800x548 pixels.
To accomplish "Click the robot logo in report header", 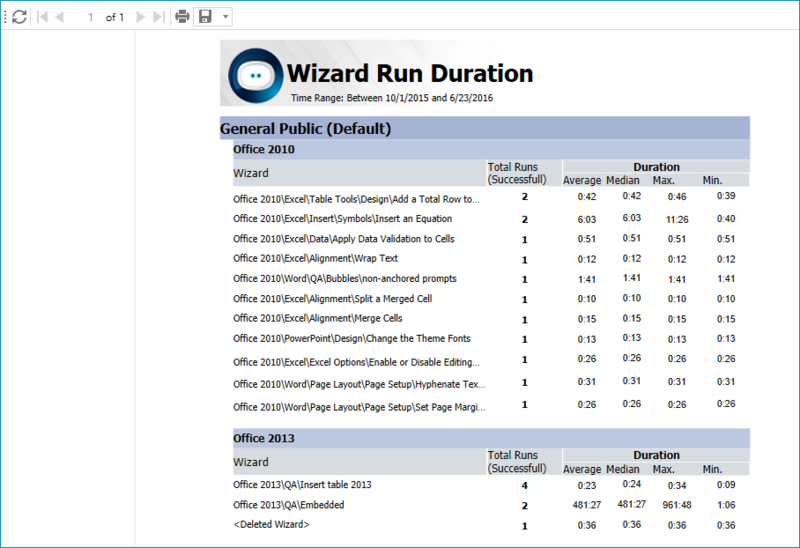I will [254, 74].
